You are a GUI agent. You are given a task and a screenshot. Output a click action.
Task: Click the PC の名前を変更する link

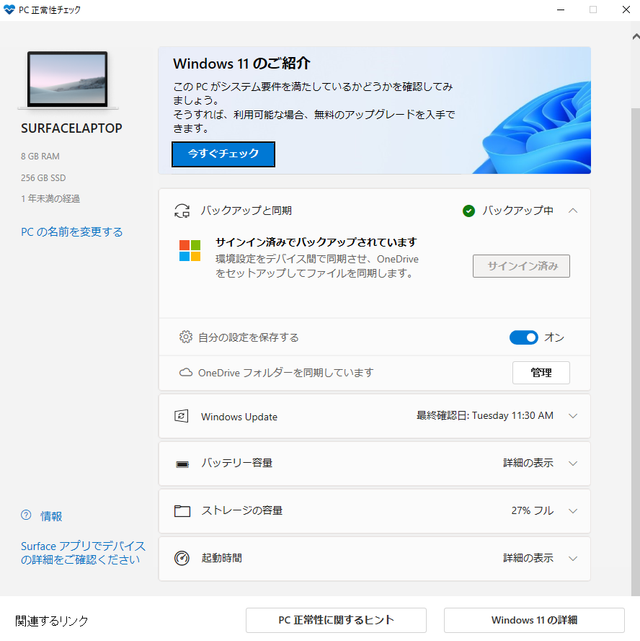[x=72, y=232]
